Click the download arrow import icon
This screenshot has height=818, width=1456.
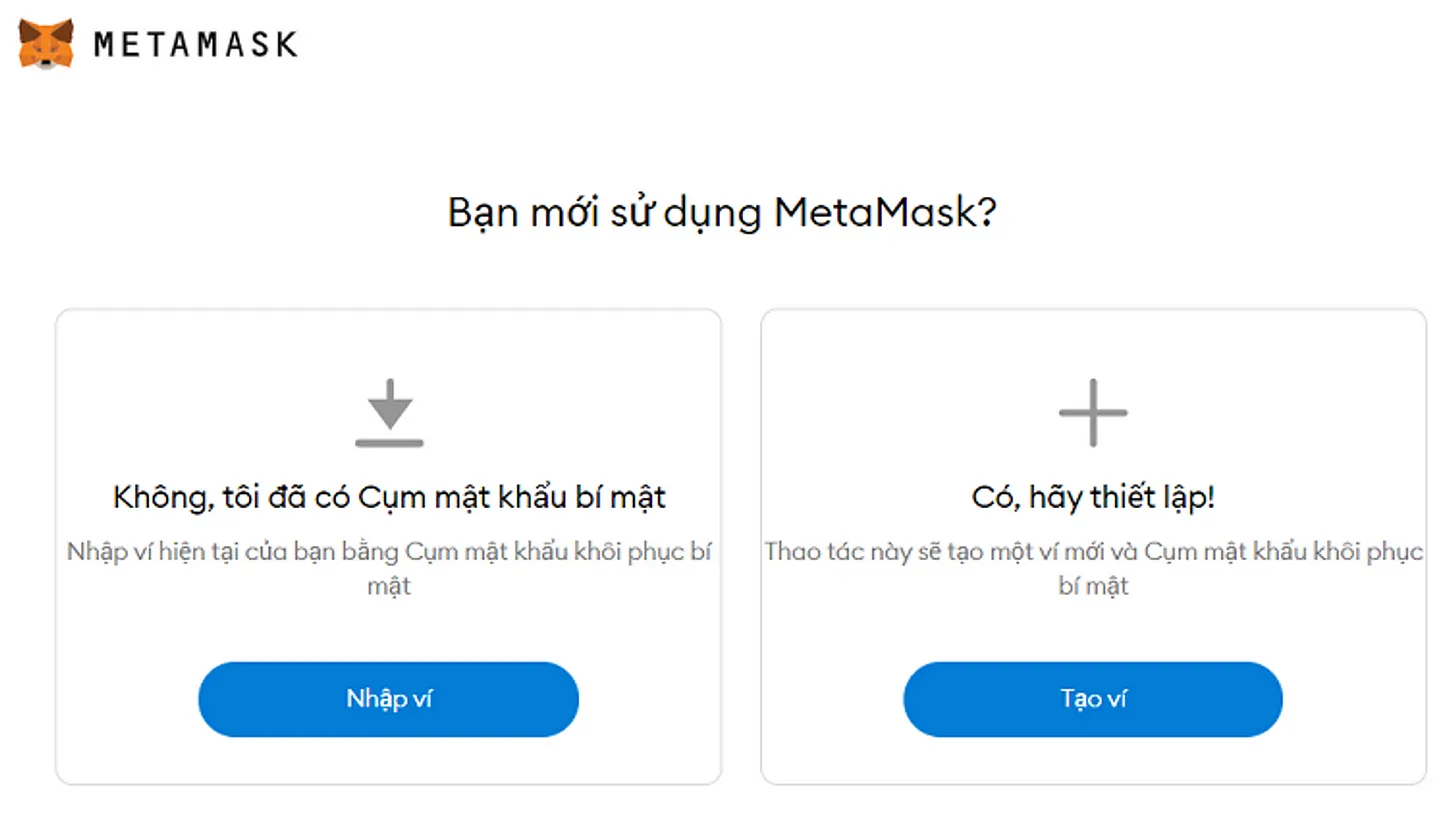point(389,404)
